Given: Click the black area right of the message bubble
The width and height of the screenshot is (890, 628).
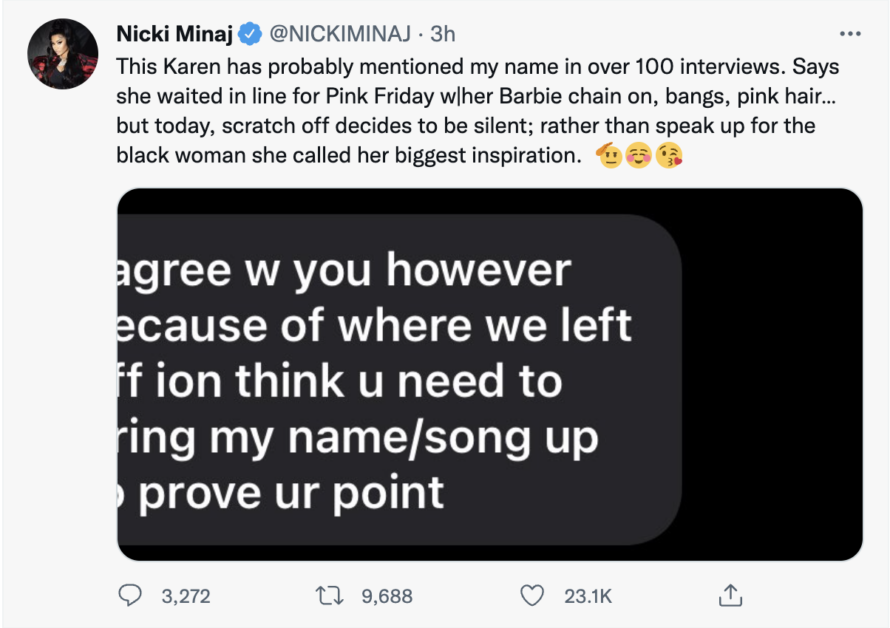Looking at the screenshot, I should tap(772, 375).
